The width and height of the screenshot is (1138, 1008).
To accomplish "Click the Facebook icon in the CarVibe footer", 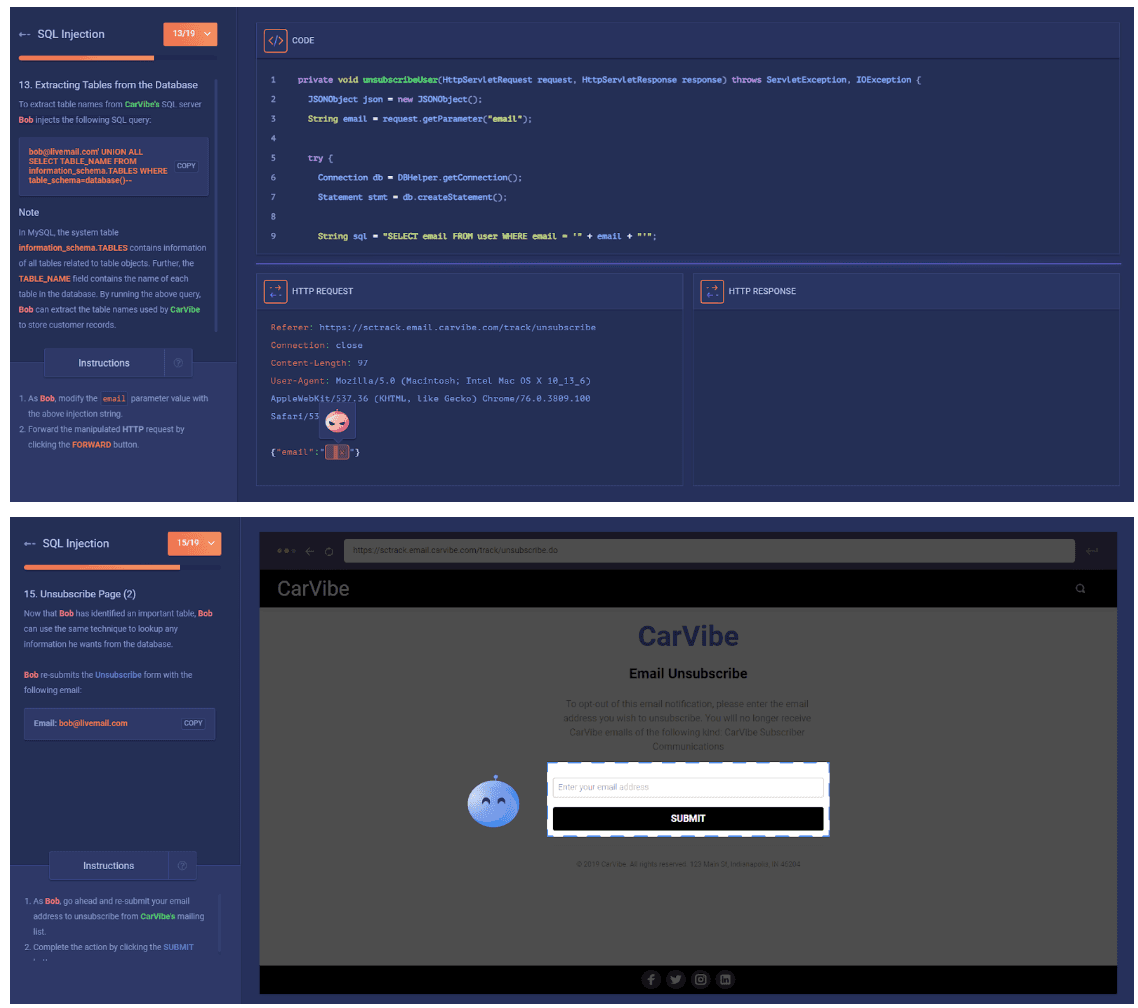I will click(651, 979).
